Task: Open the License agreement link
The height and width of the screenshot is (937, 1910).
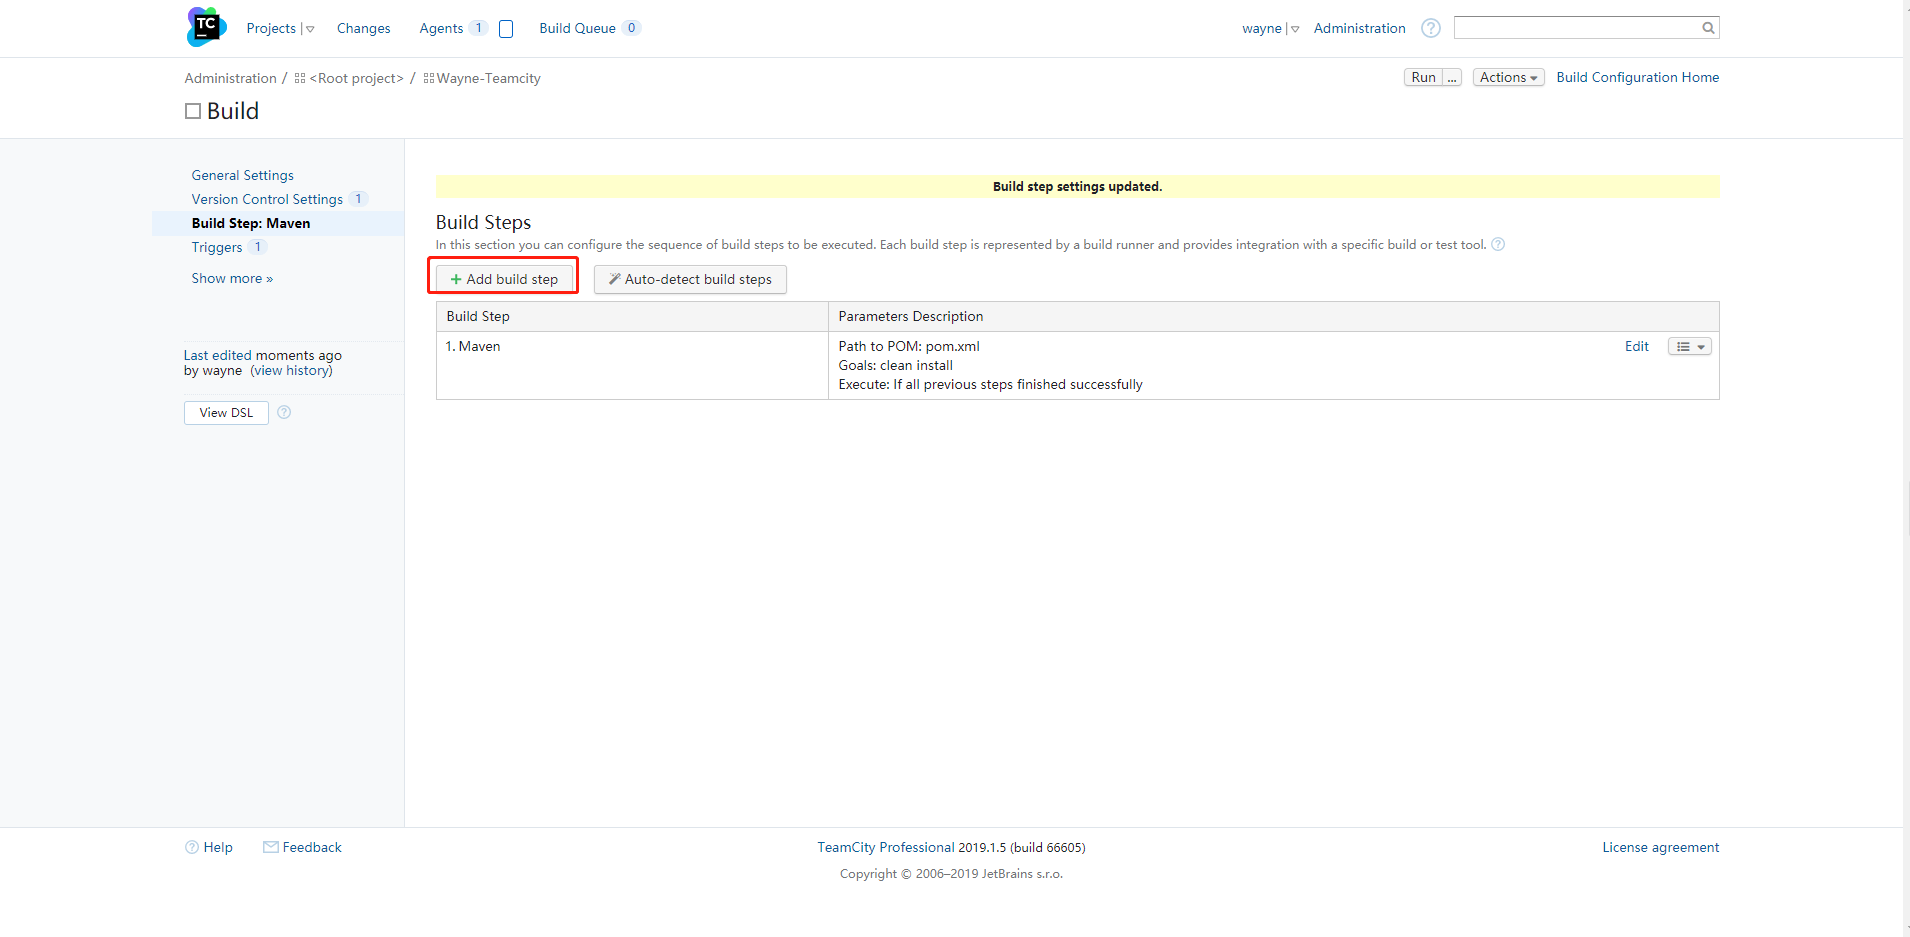Action: point(1660,847)
